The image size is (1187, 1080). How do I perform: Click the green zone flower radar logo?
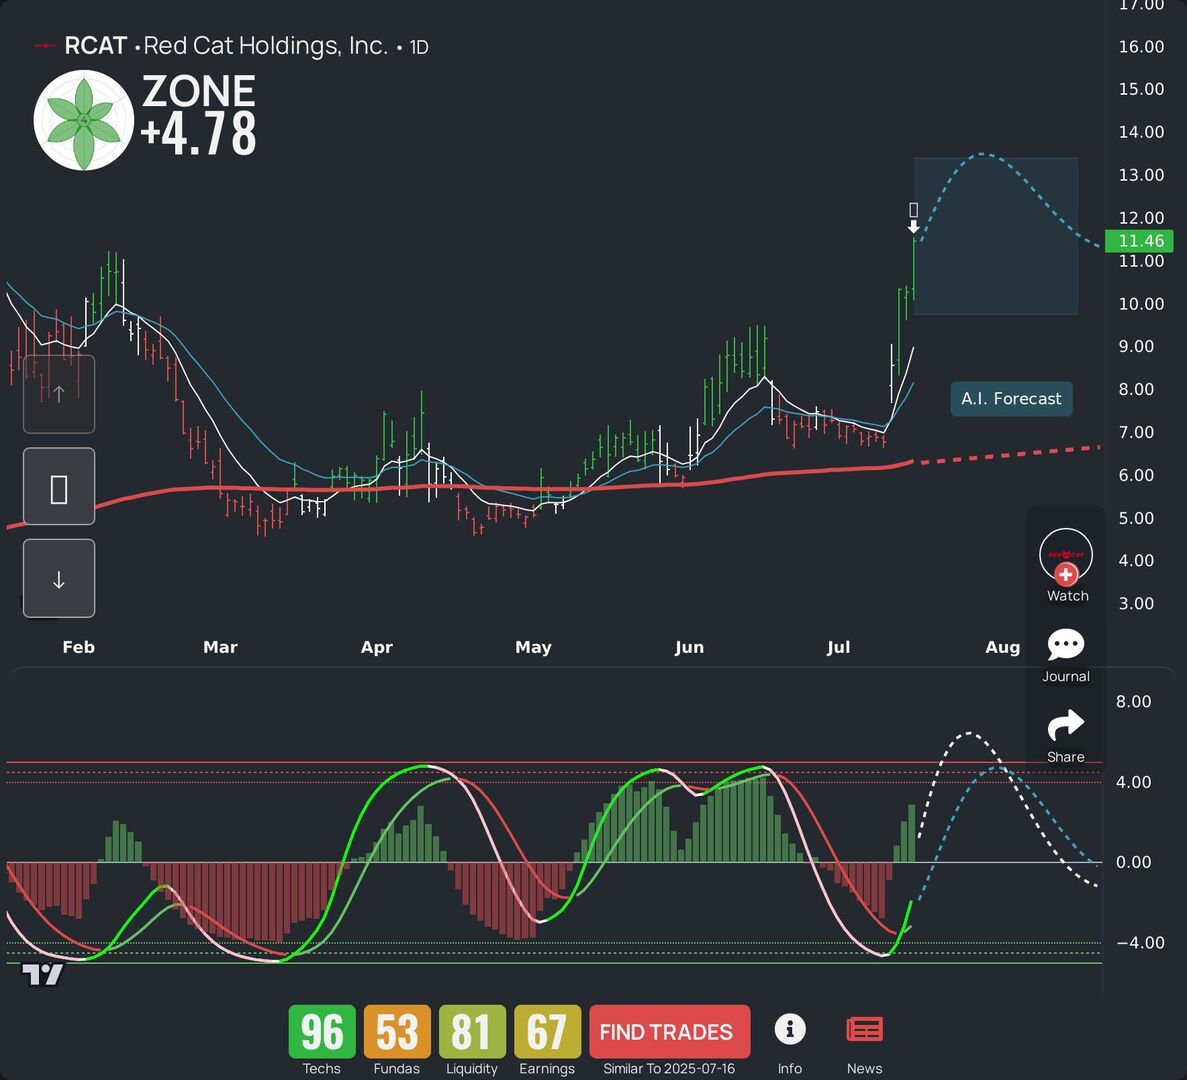tap(84, 120)
